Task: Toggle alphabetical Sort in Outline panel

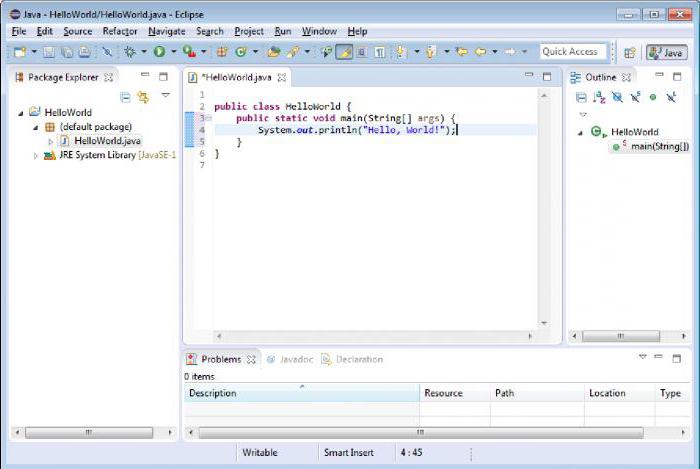Action: tap(599, 97)
